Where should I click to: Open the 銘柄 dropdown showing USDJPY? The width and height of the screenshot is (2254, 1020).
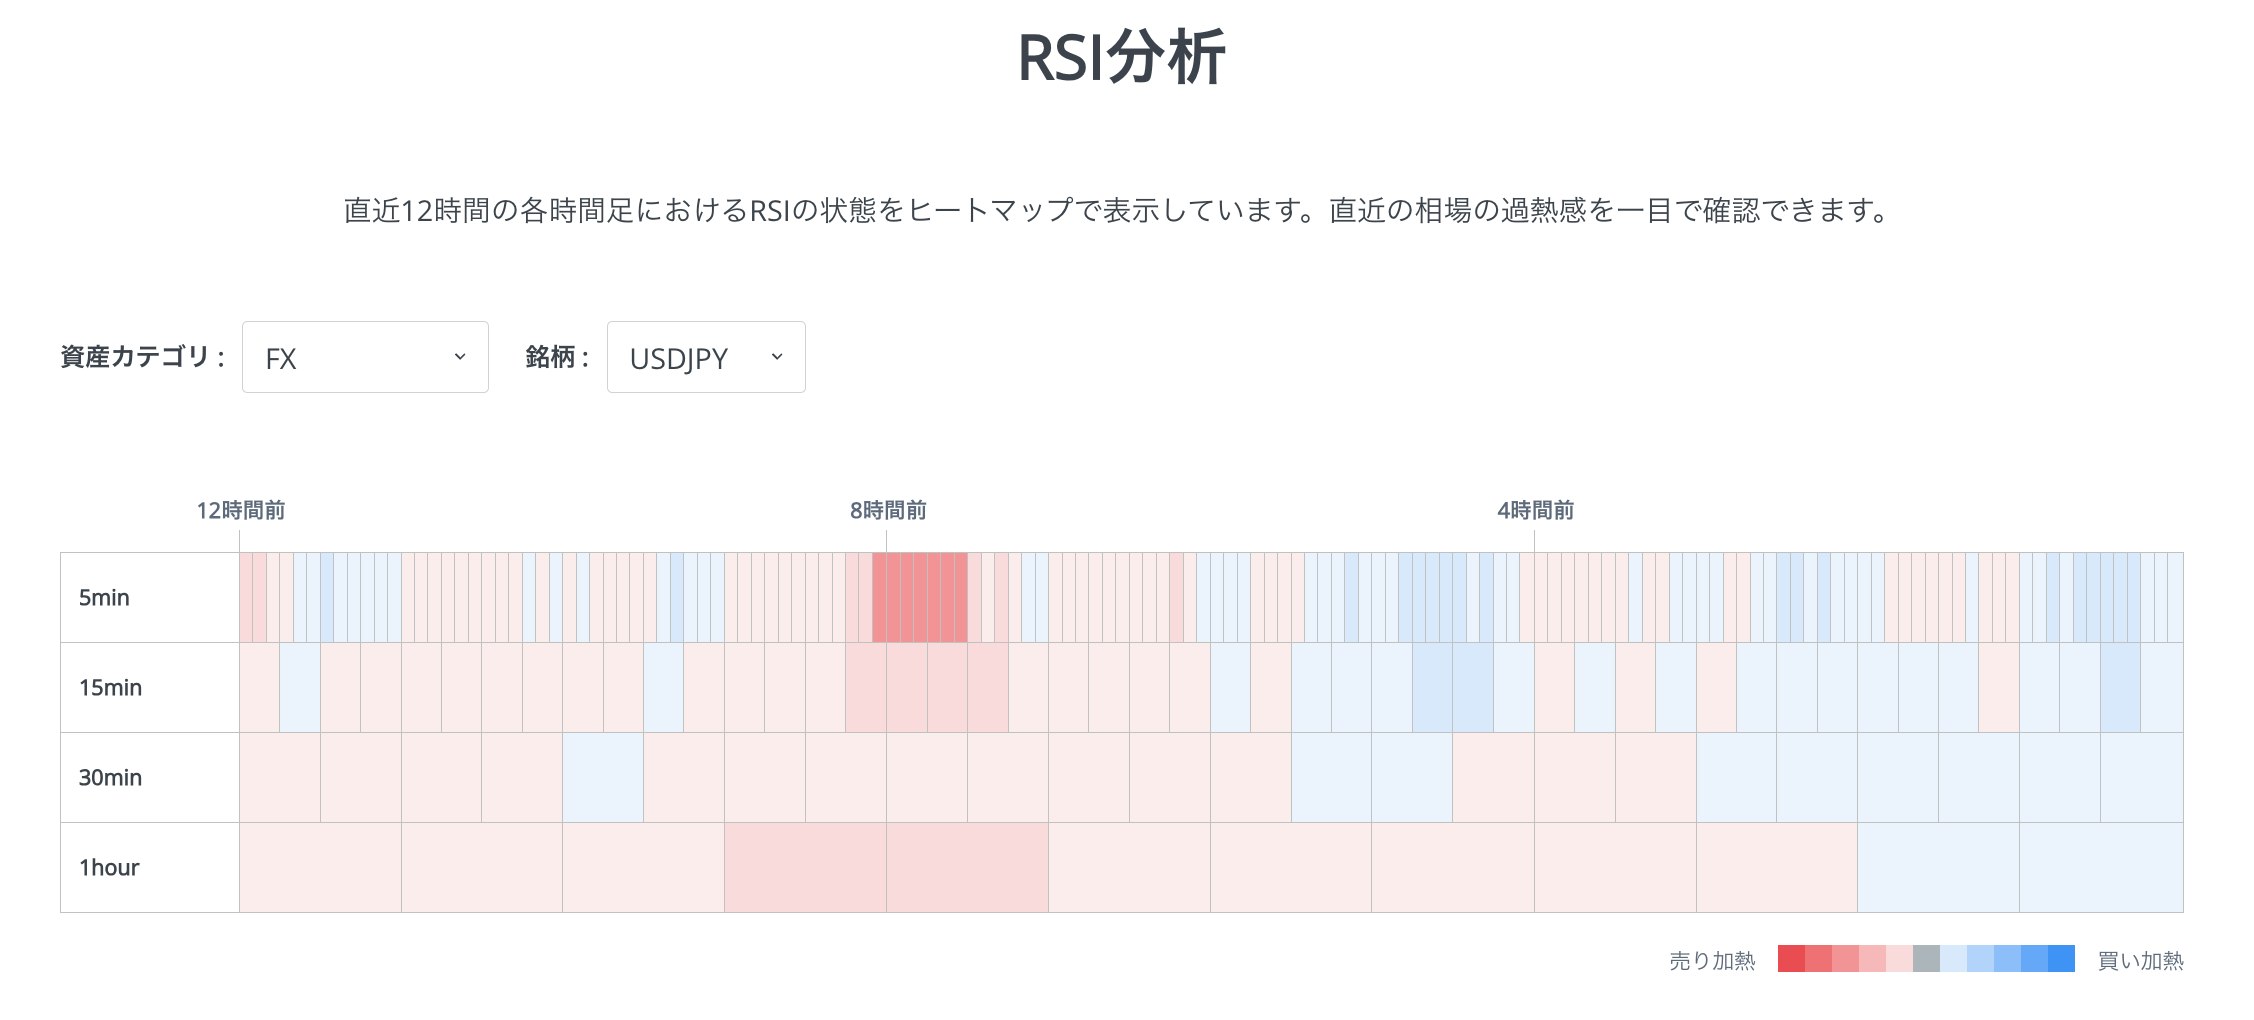[x=705, y=357]
